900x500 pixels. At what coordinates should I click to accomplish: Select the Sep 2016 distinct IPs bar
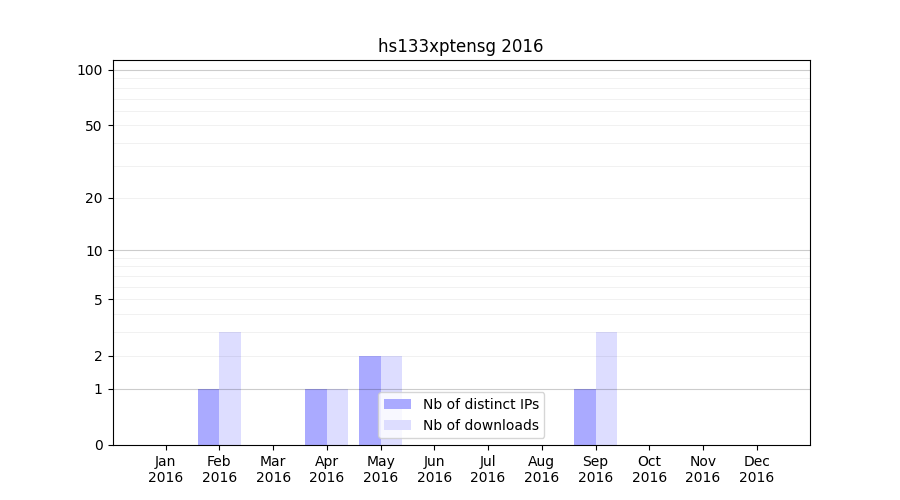coord(585,417)
